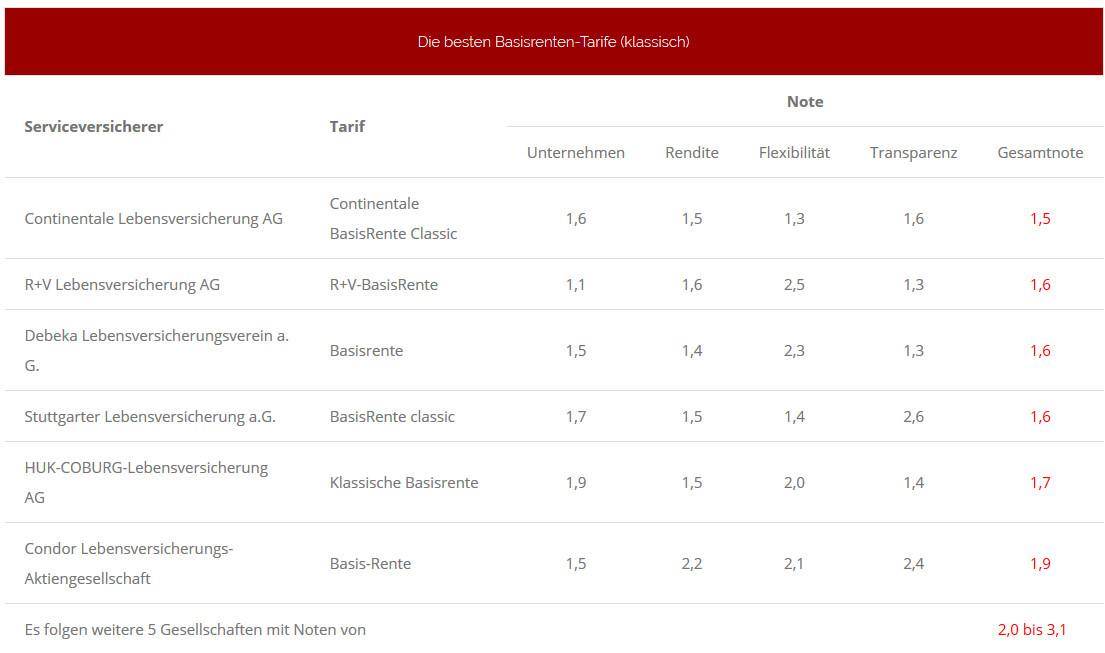
Task: Select R+V Lebensversicherung AG entry
Action: click(123, 285)
